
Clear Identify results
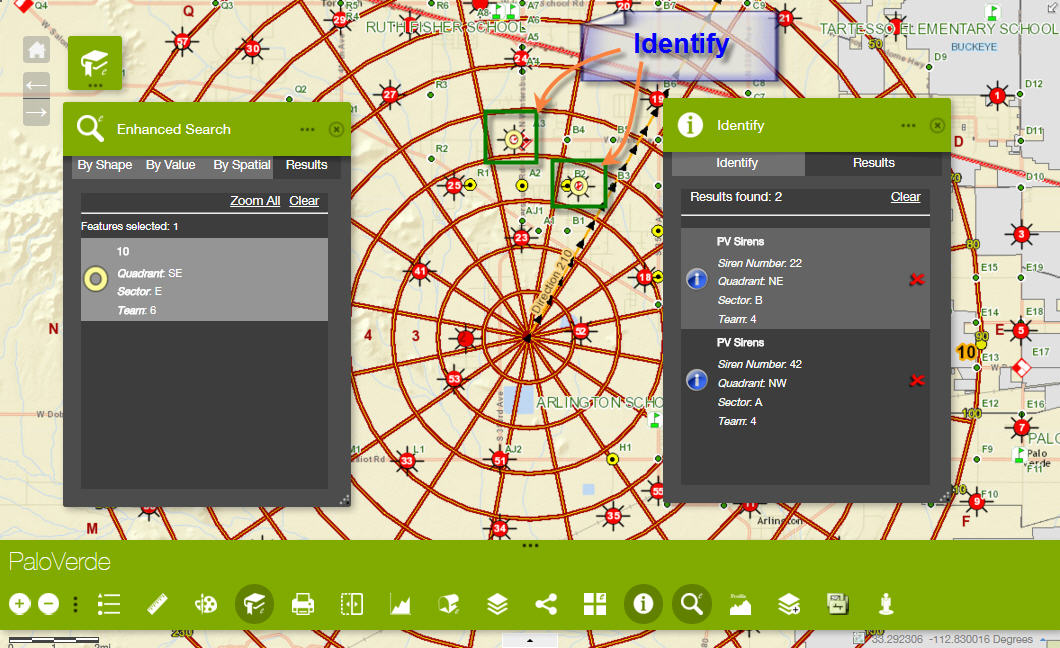(x=905, y=197)
